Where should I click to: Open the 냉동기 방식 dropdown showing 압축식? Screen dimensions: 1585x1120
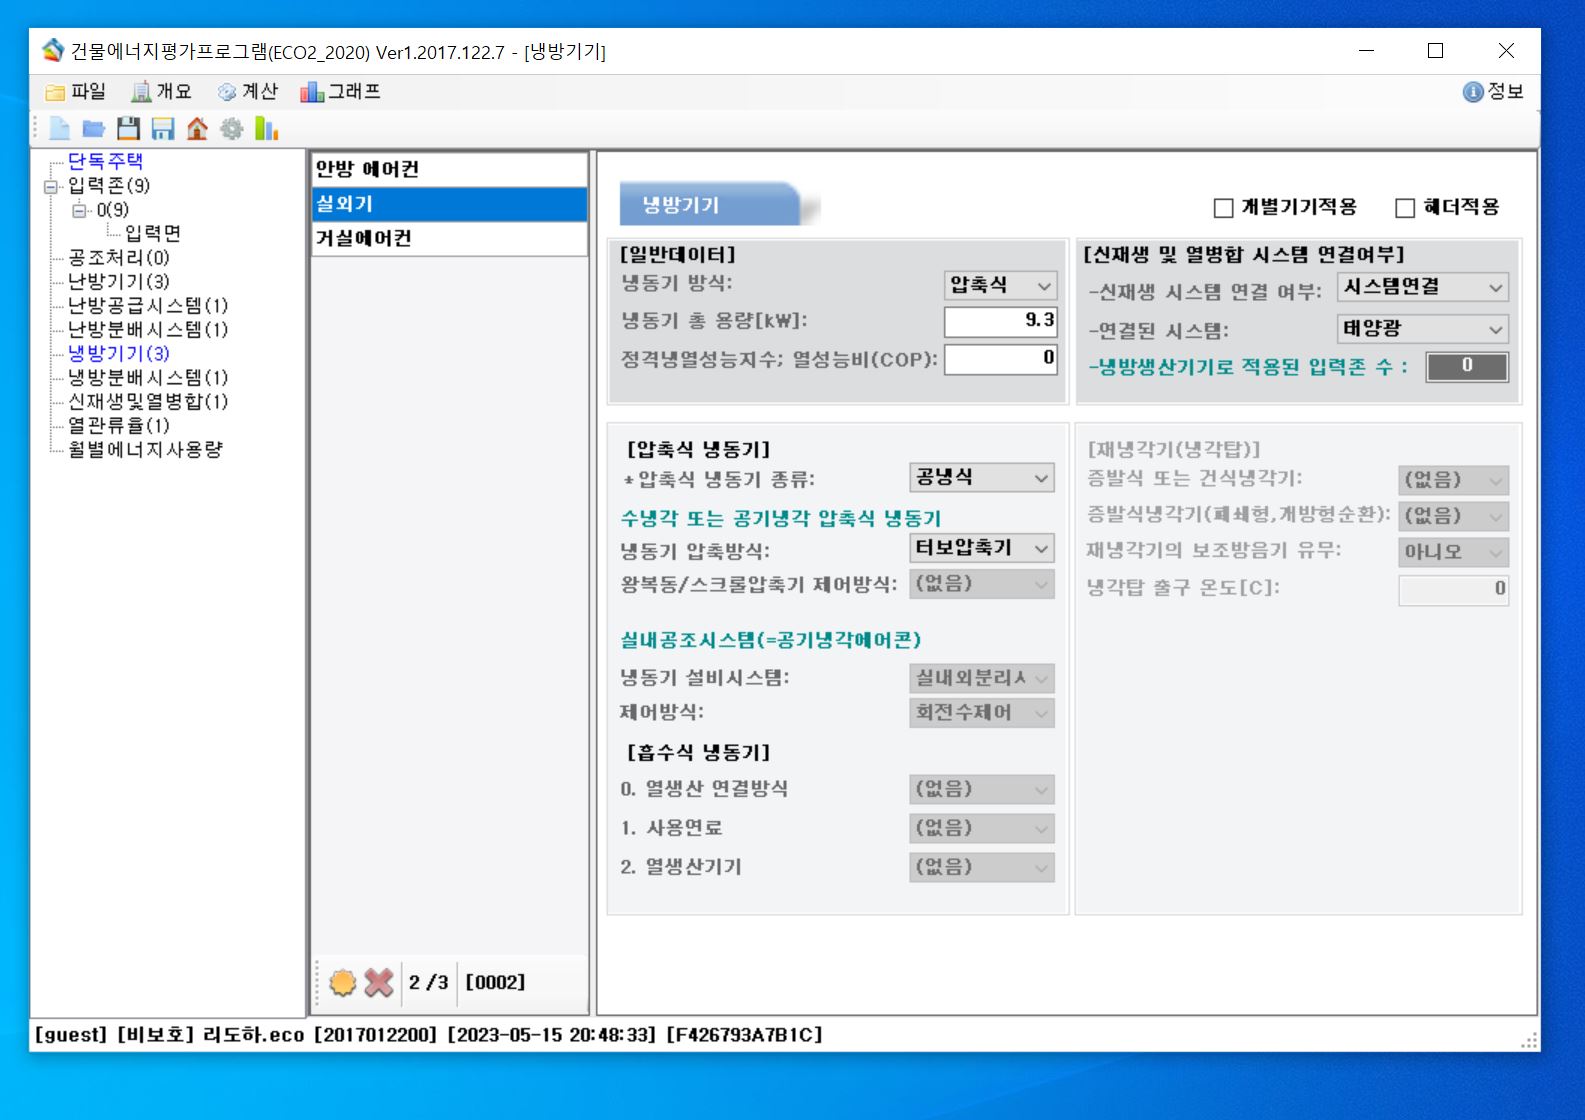click(1000, 286)
